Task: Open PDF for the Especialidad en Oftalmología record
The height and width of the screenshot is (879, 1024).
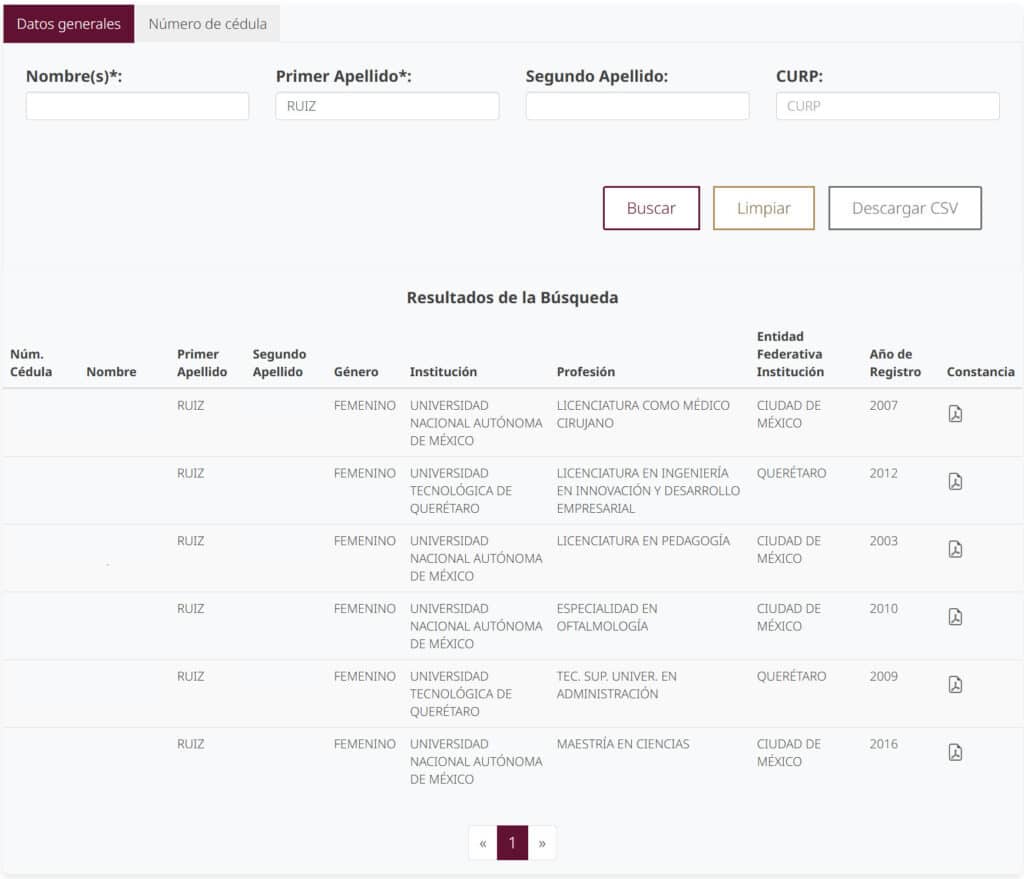Action: point(956,616)
